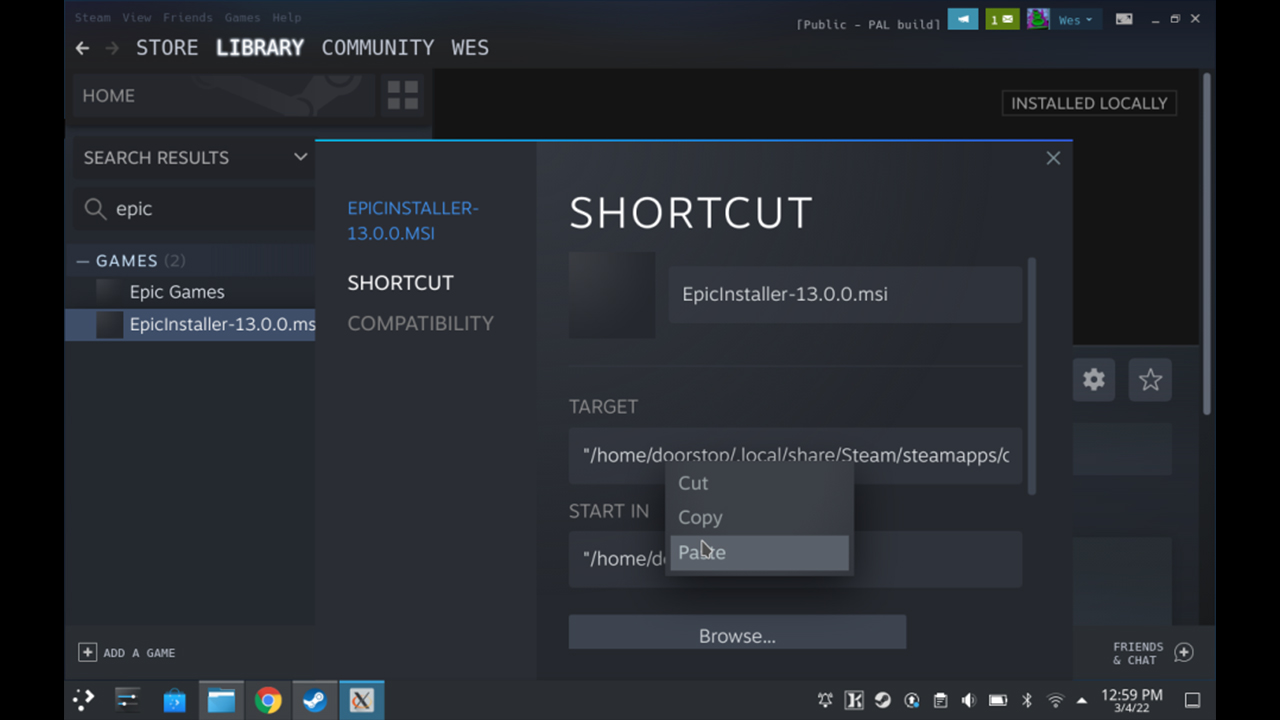Show hidden system tray icons arrow
Screen dimensions: 1280x720
(1082, 700)
